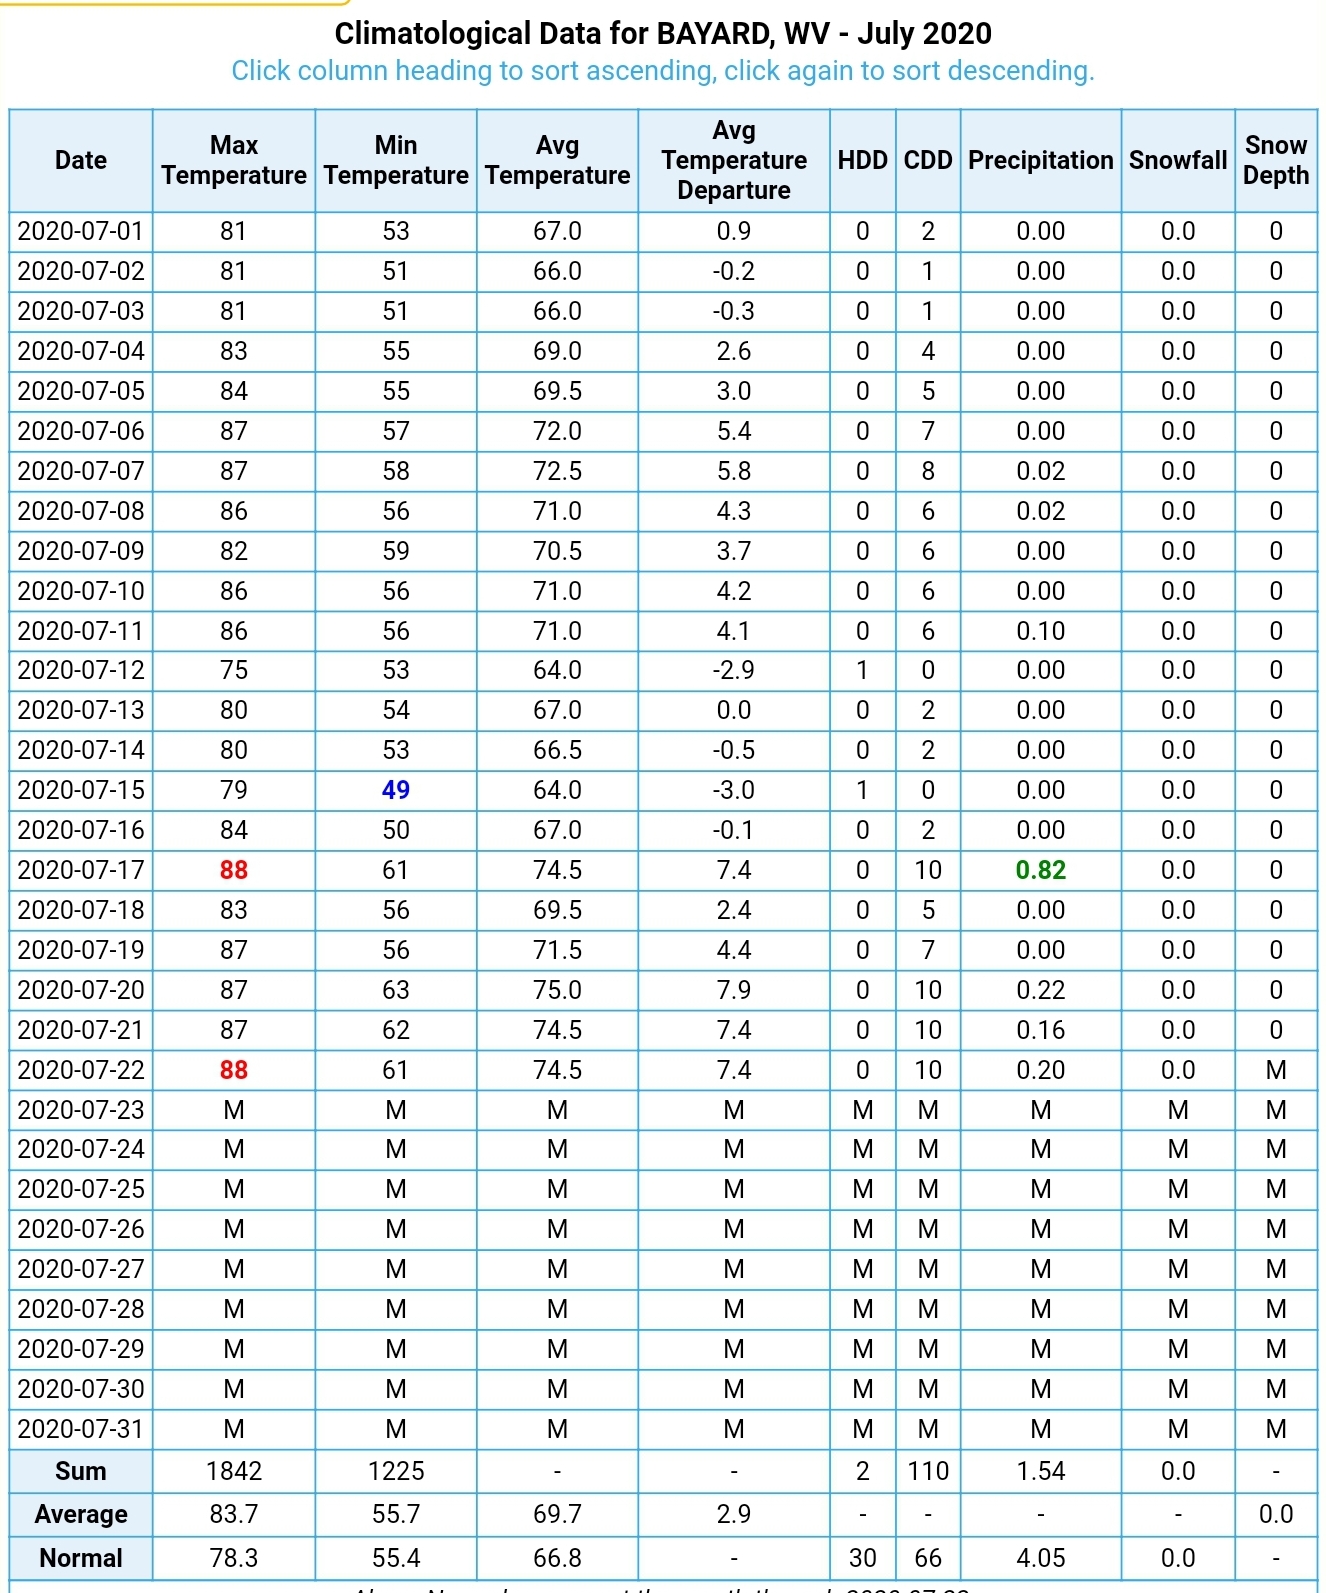Image resolution: width=1326 pixels, height=1593 pixels.
Task: Select the 2020-07-01 date cell
Action: click(x=81, y=231)
